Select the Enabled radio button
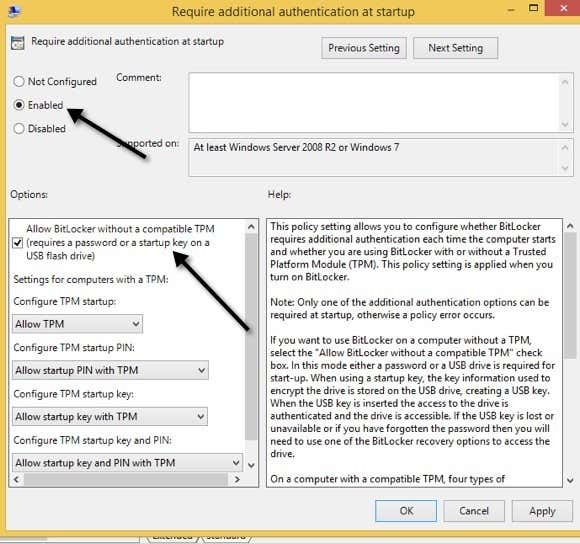This screenshot has height=544, width=580. click(x=19, y=105)
